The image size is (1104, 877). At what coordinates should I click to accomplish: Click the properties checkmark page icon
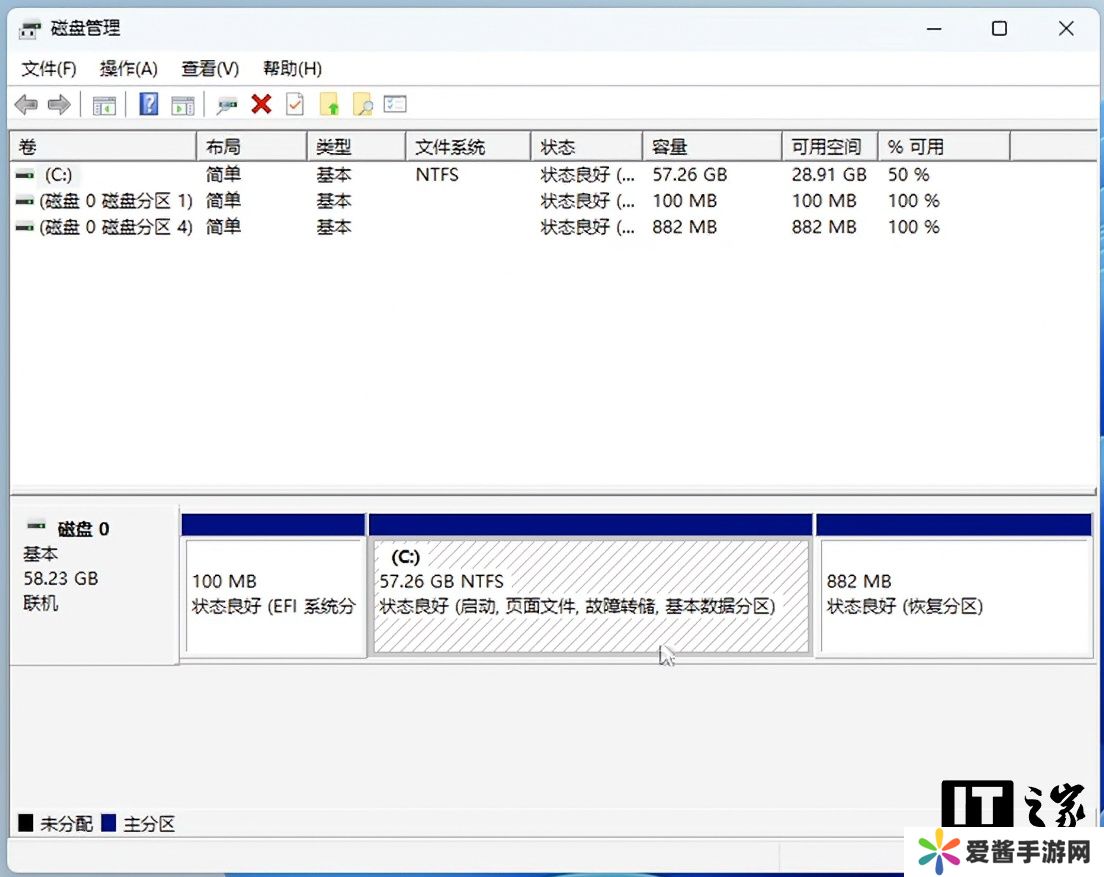click(294, 105)
